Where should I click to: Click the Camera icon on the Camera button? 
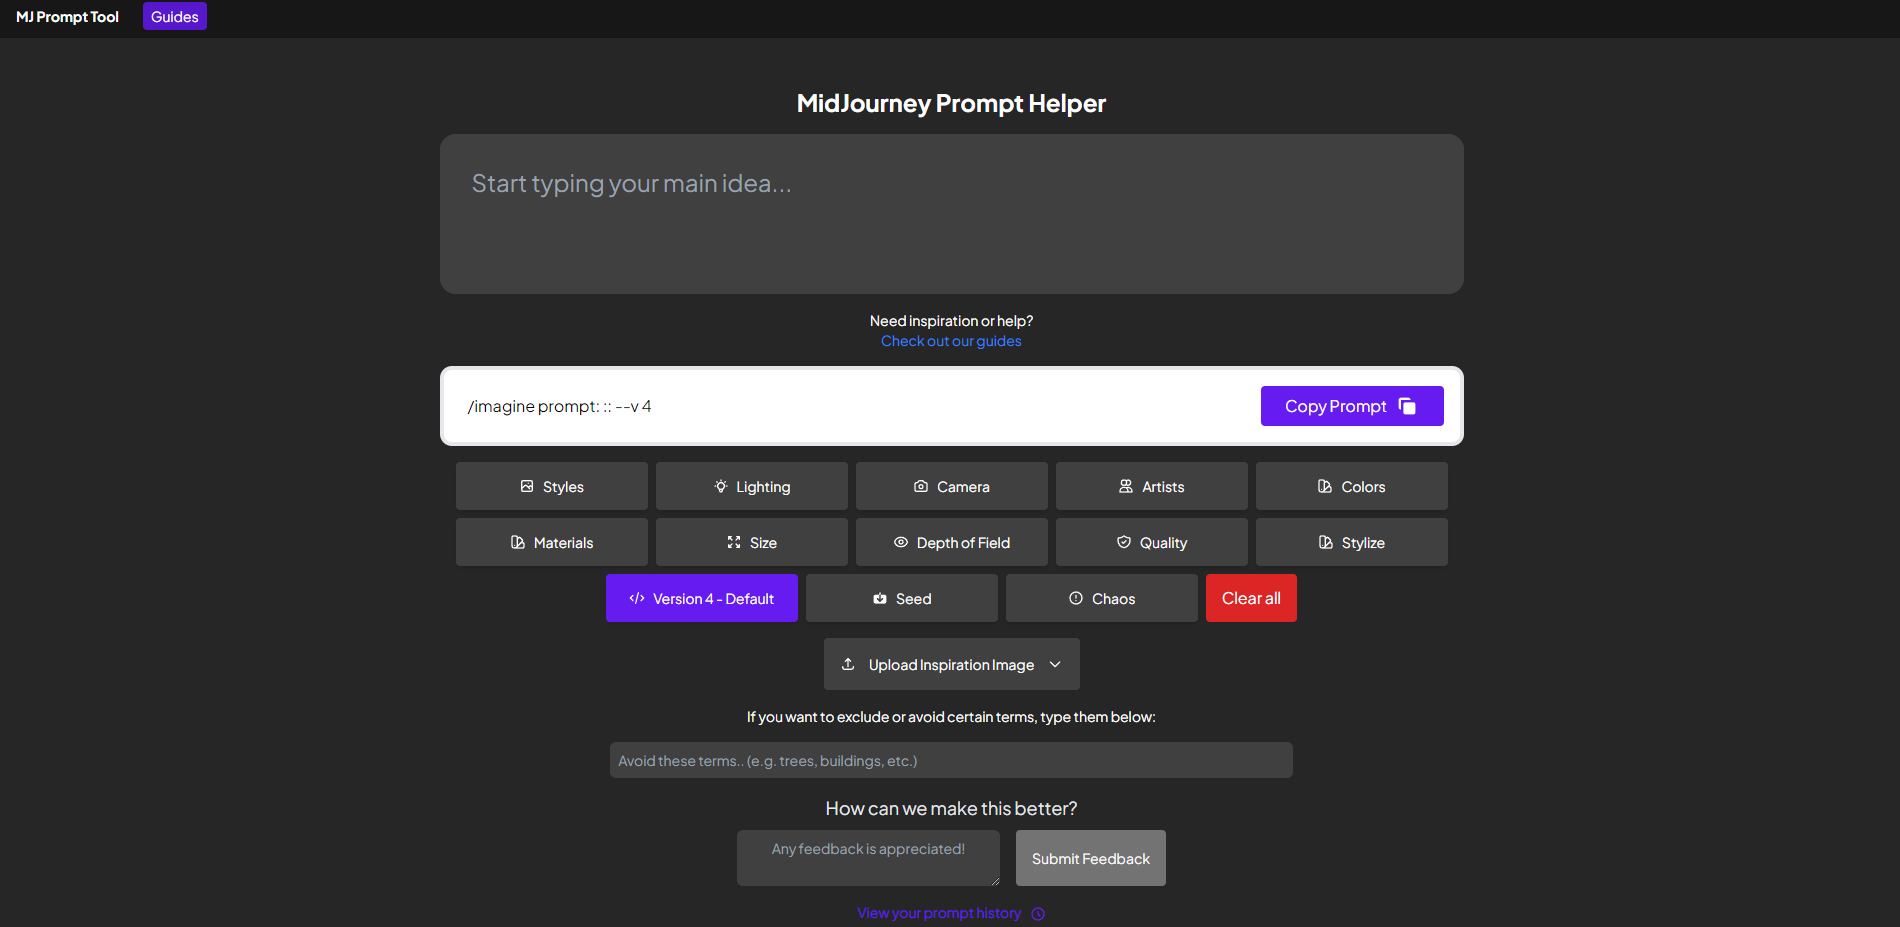coord(923,486)
